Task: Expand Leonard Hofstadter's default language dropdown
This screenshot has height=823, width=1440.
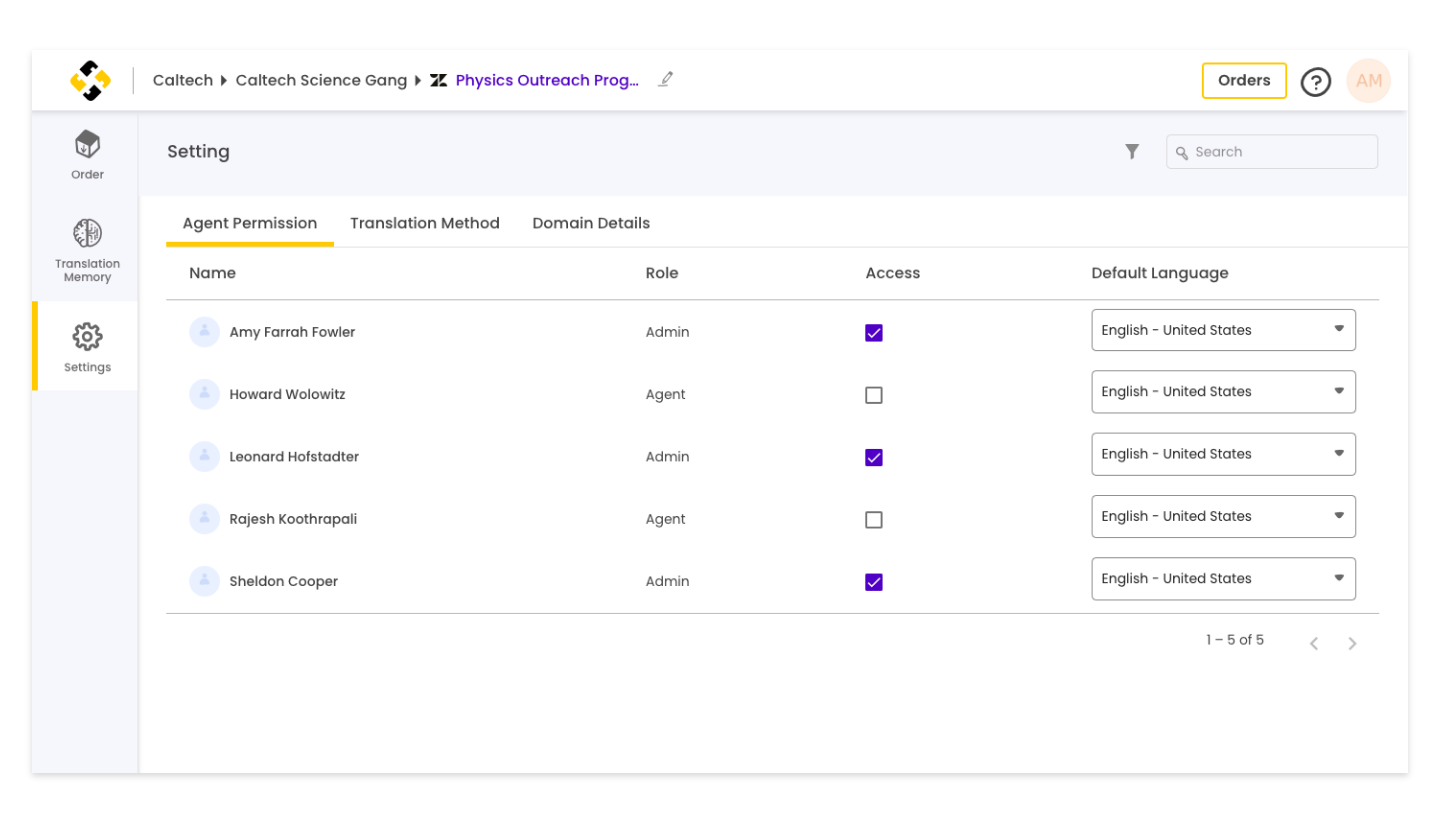Action: [1223, 454]
